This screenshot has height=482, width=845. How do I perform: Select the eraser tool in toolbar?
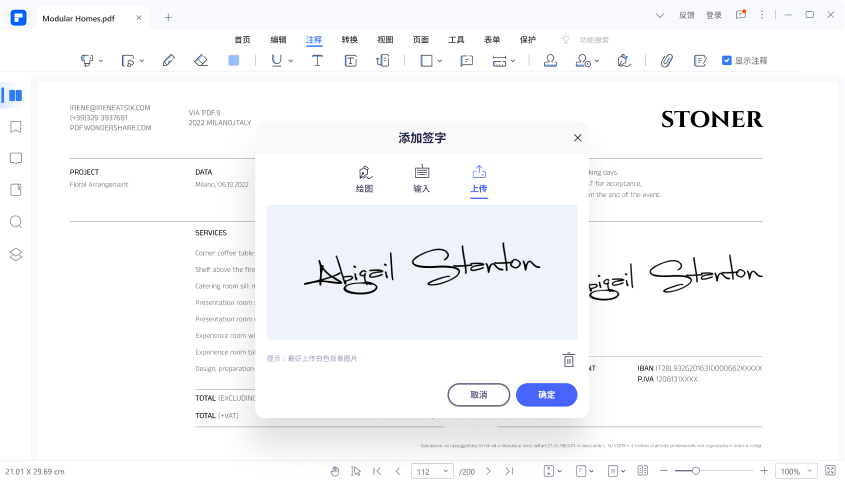coord(201,60)
